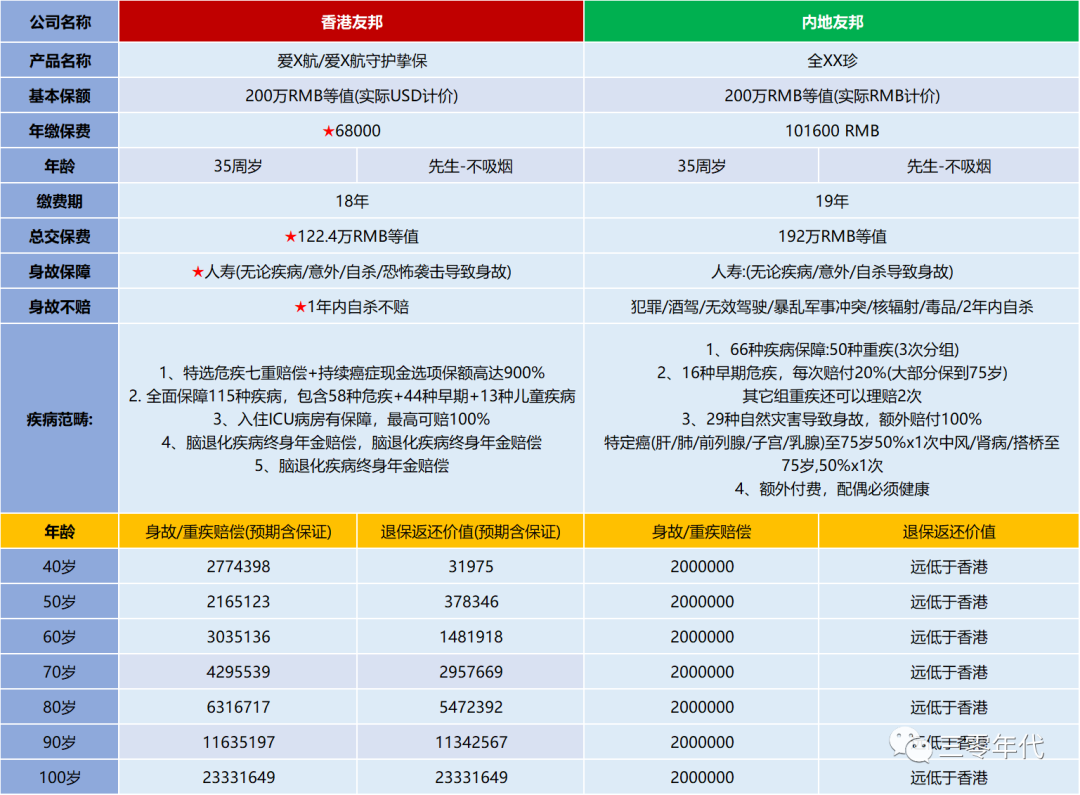
Task: Select the 100岁 row label
Action: pyautogui.click(x=60, y=777)
